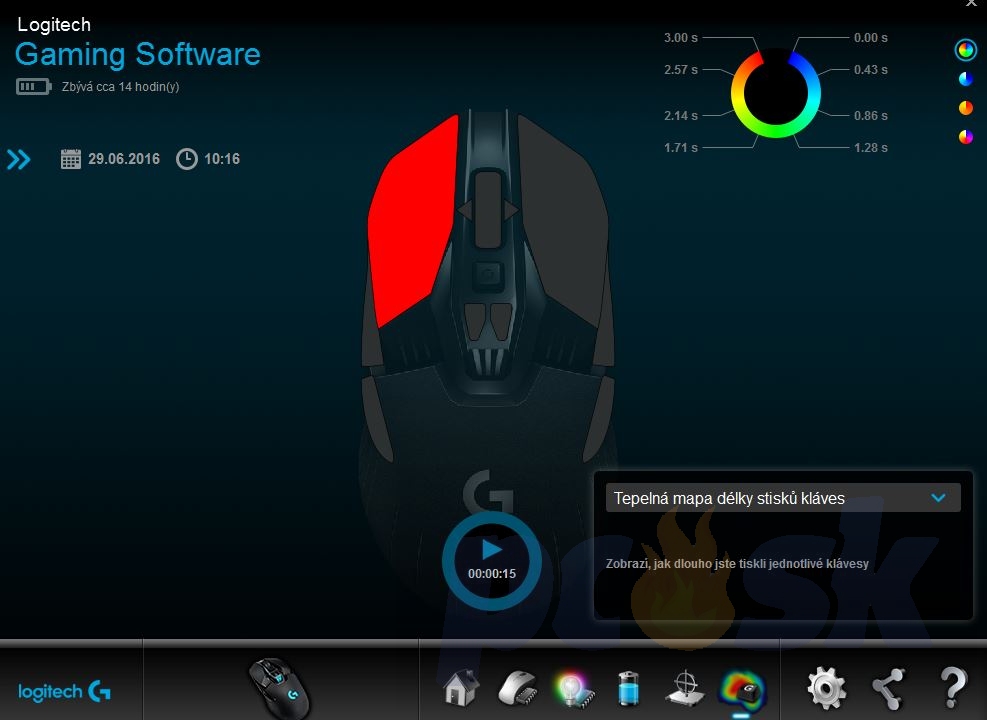This screenshot has height=720, width=987.
Task: Click the scroll wheel on the mouse diagram
Action: [488, 209]
